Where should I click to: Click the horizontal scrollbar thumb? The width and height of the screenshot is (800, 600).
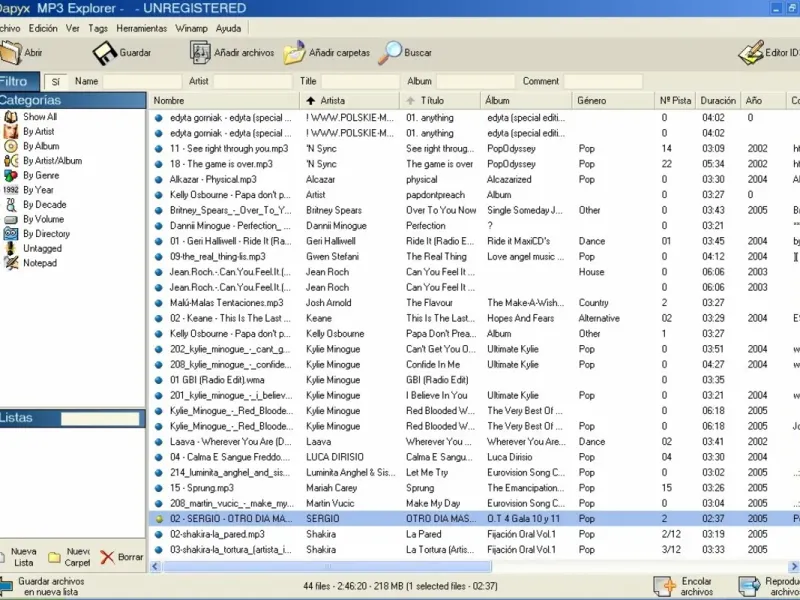point(327,566)
